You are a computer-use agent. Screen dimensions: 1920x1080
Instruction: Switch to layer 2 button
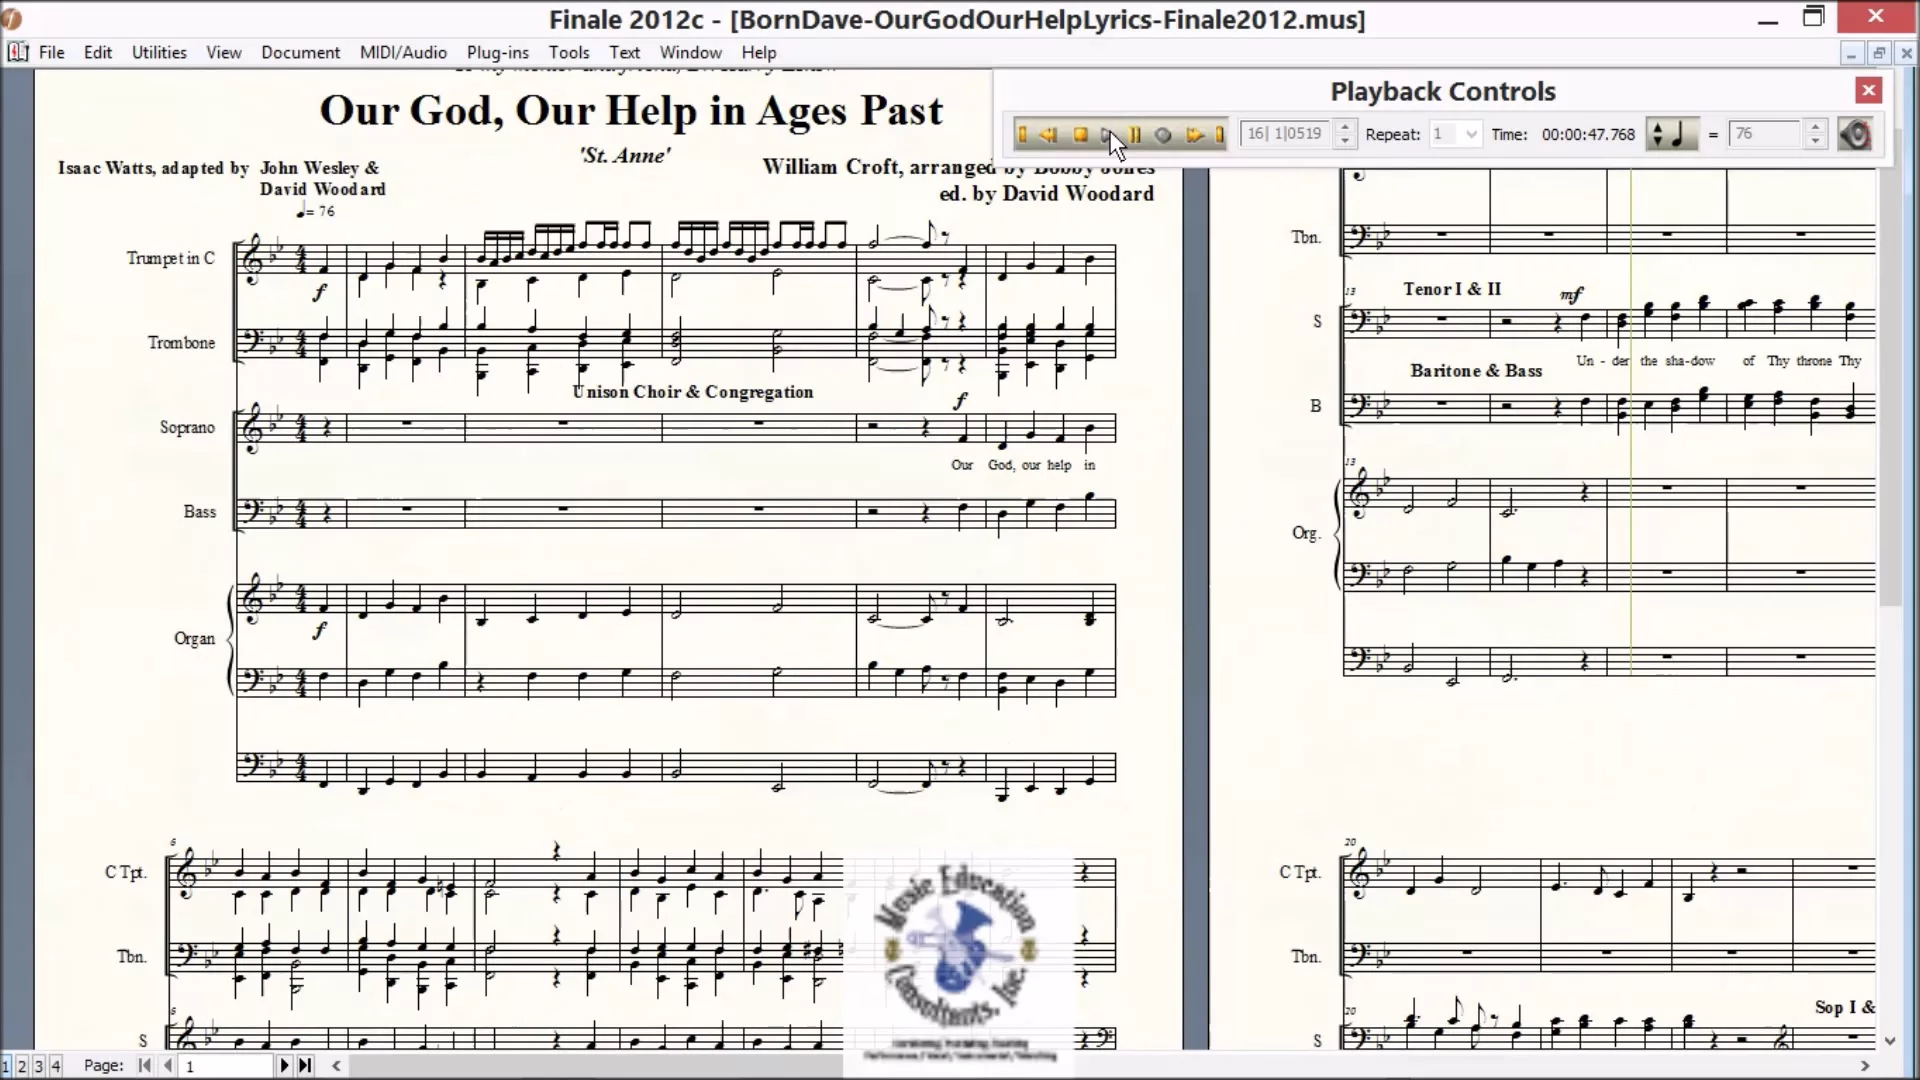[22, 1066]
